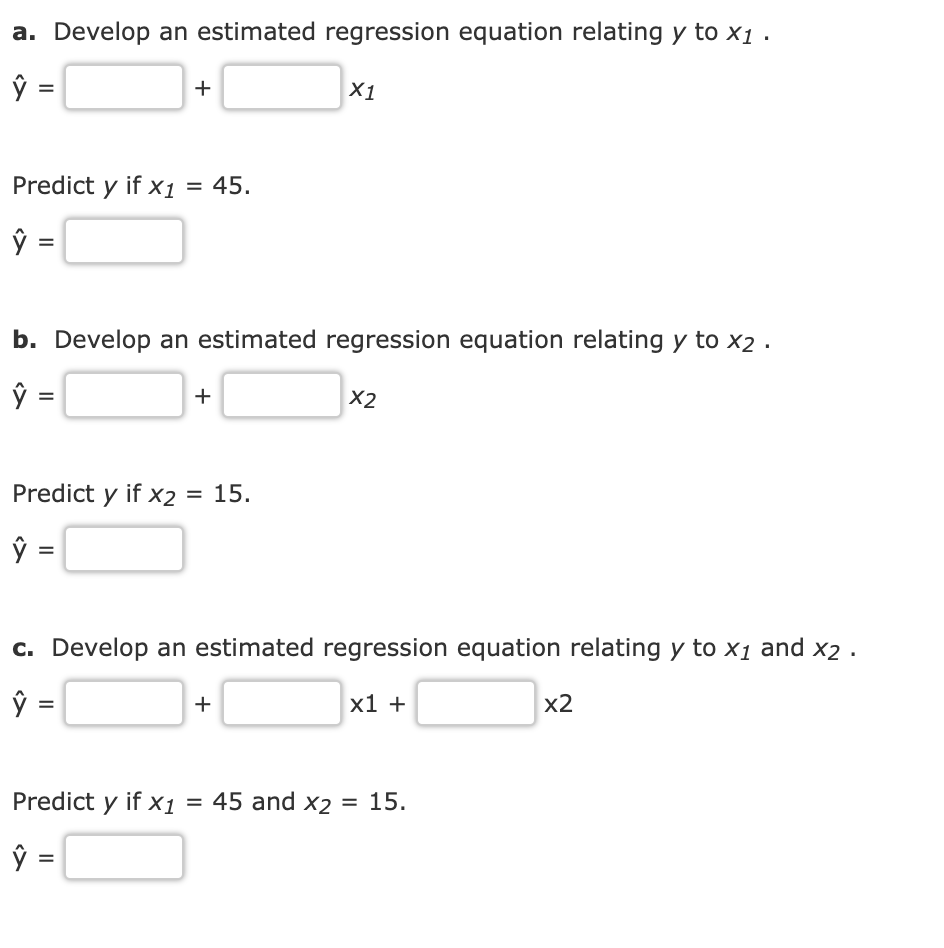
Task: Click the final prediction field at the bottom
Action: coord(123,856)
